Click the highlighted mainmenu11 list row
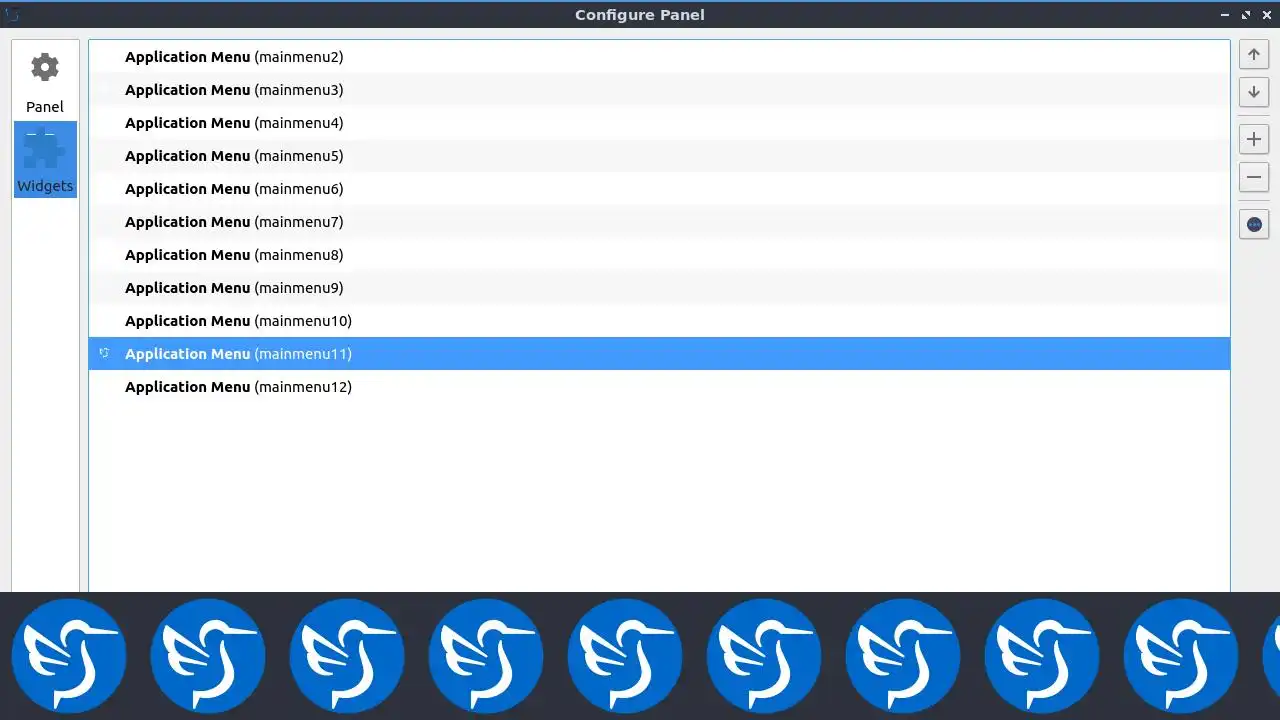The width and height of the screenshot is (1280, 720). pos(659,354)
